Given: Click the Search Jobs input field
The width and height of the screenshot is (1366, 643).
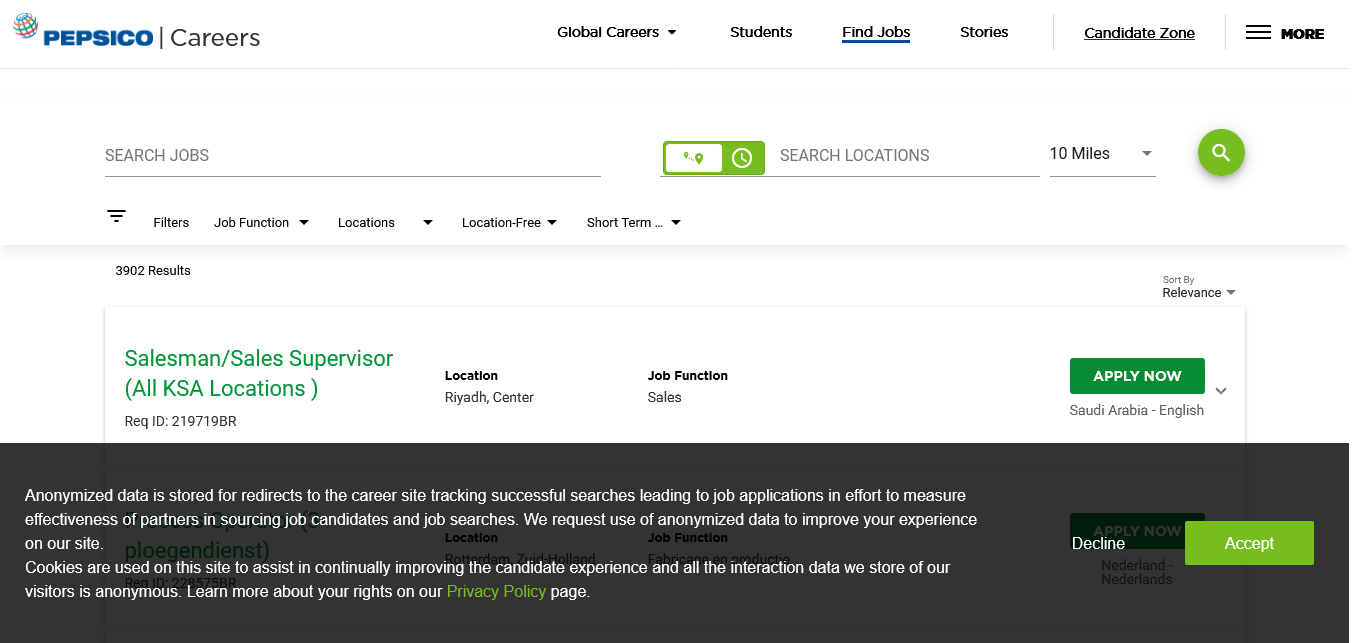Looking at the screenshot, I should (352, 156).
